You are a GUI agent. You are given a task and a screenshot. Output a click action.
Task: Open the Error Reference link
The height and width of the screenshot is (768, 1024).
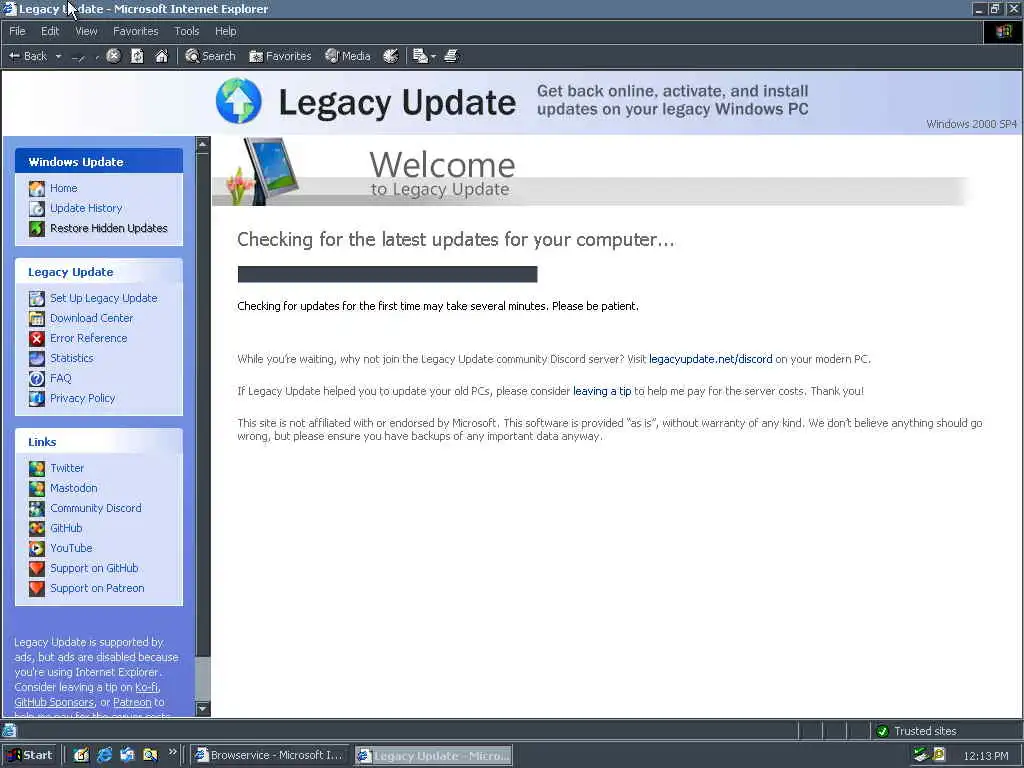(x=89, y=338)
